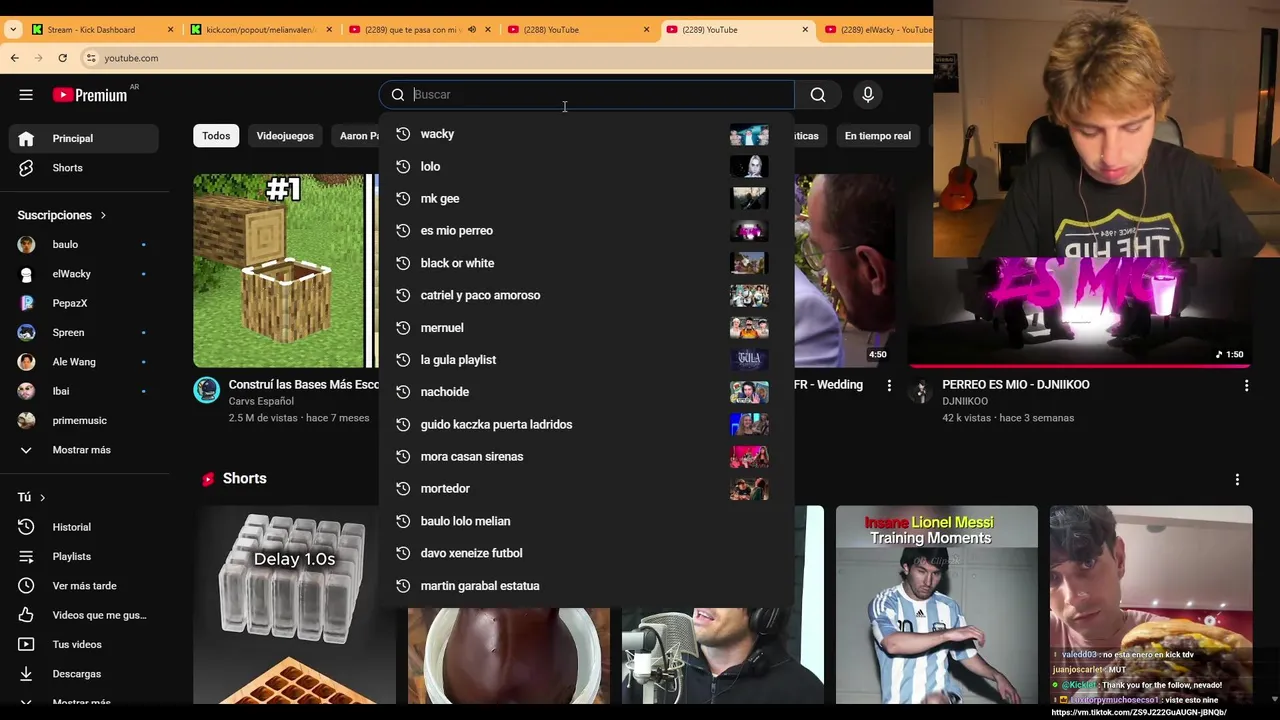
Task: Choose 'nachoide' from search history
Action: tap(586, 392)
